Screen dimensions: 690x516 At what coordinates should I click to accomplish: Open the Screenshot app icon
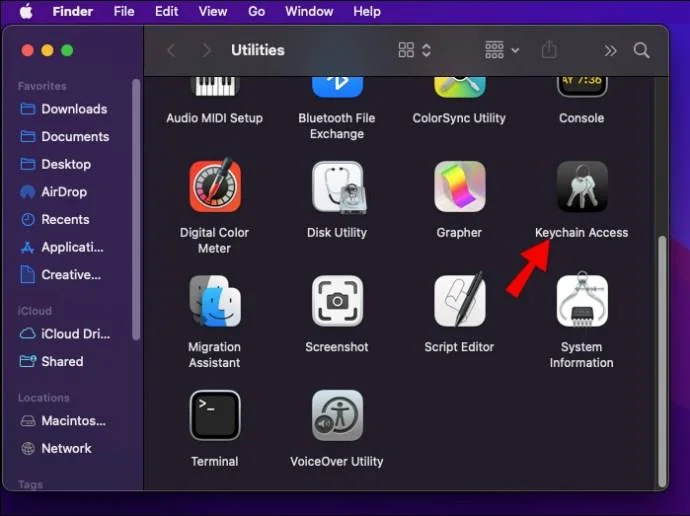coord(338,301)
